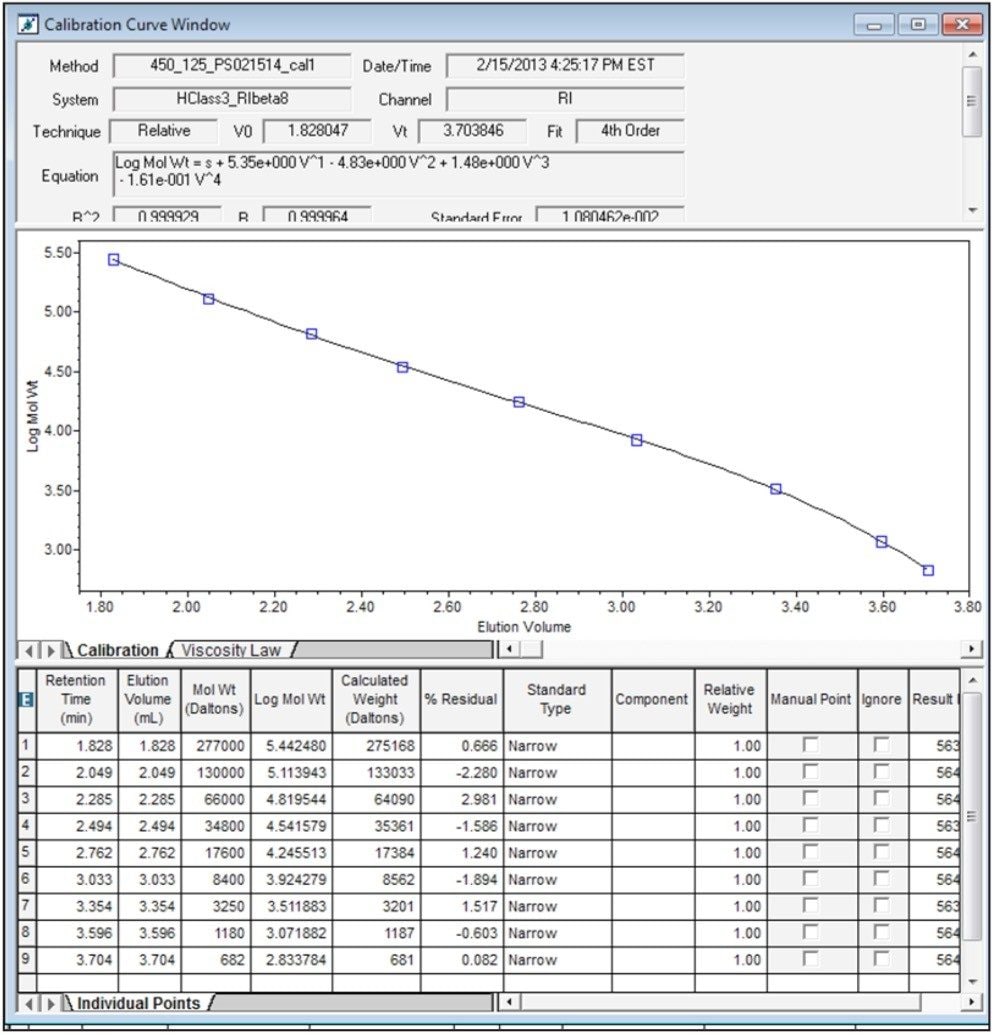Click the Retention Time column header
994x1035 pixels.
tap(77, 700)
